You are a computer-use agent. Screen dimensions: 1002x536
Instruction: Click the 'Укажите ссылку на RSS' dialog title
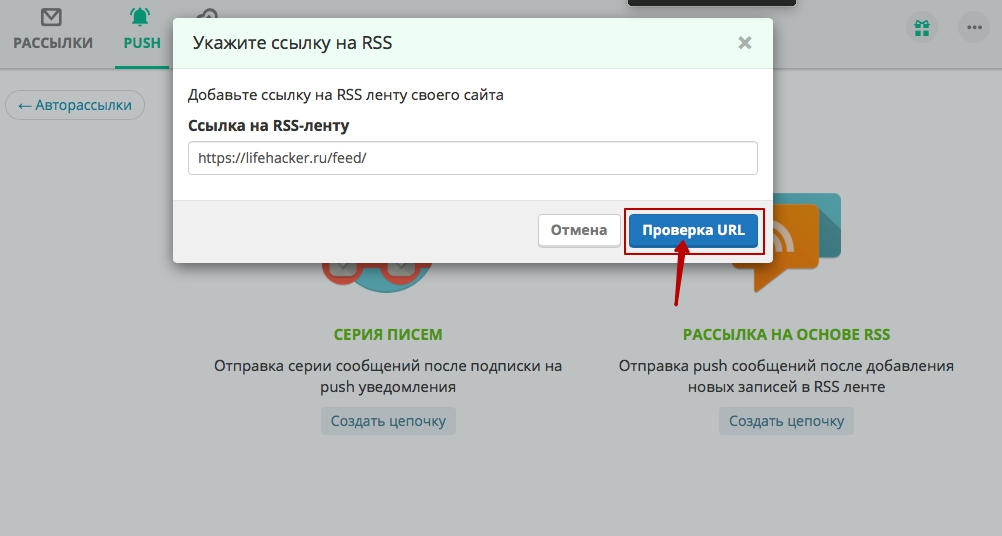tap(292, 43)
